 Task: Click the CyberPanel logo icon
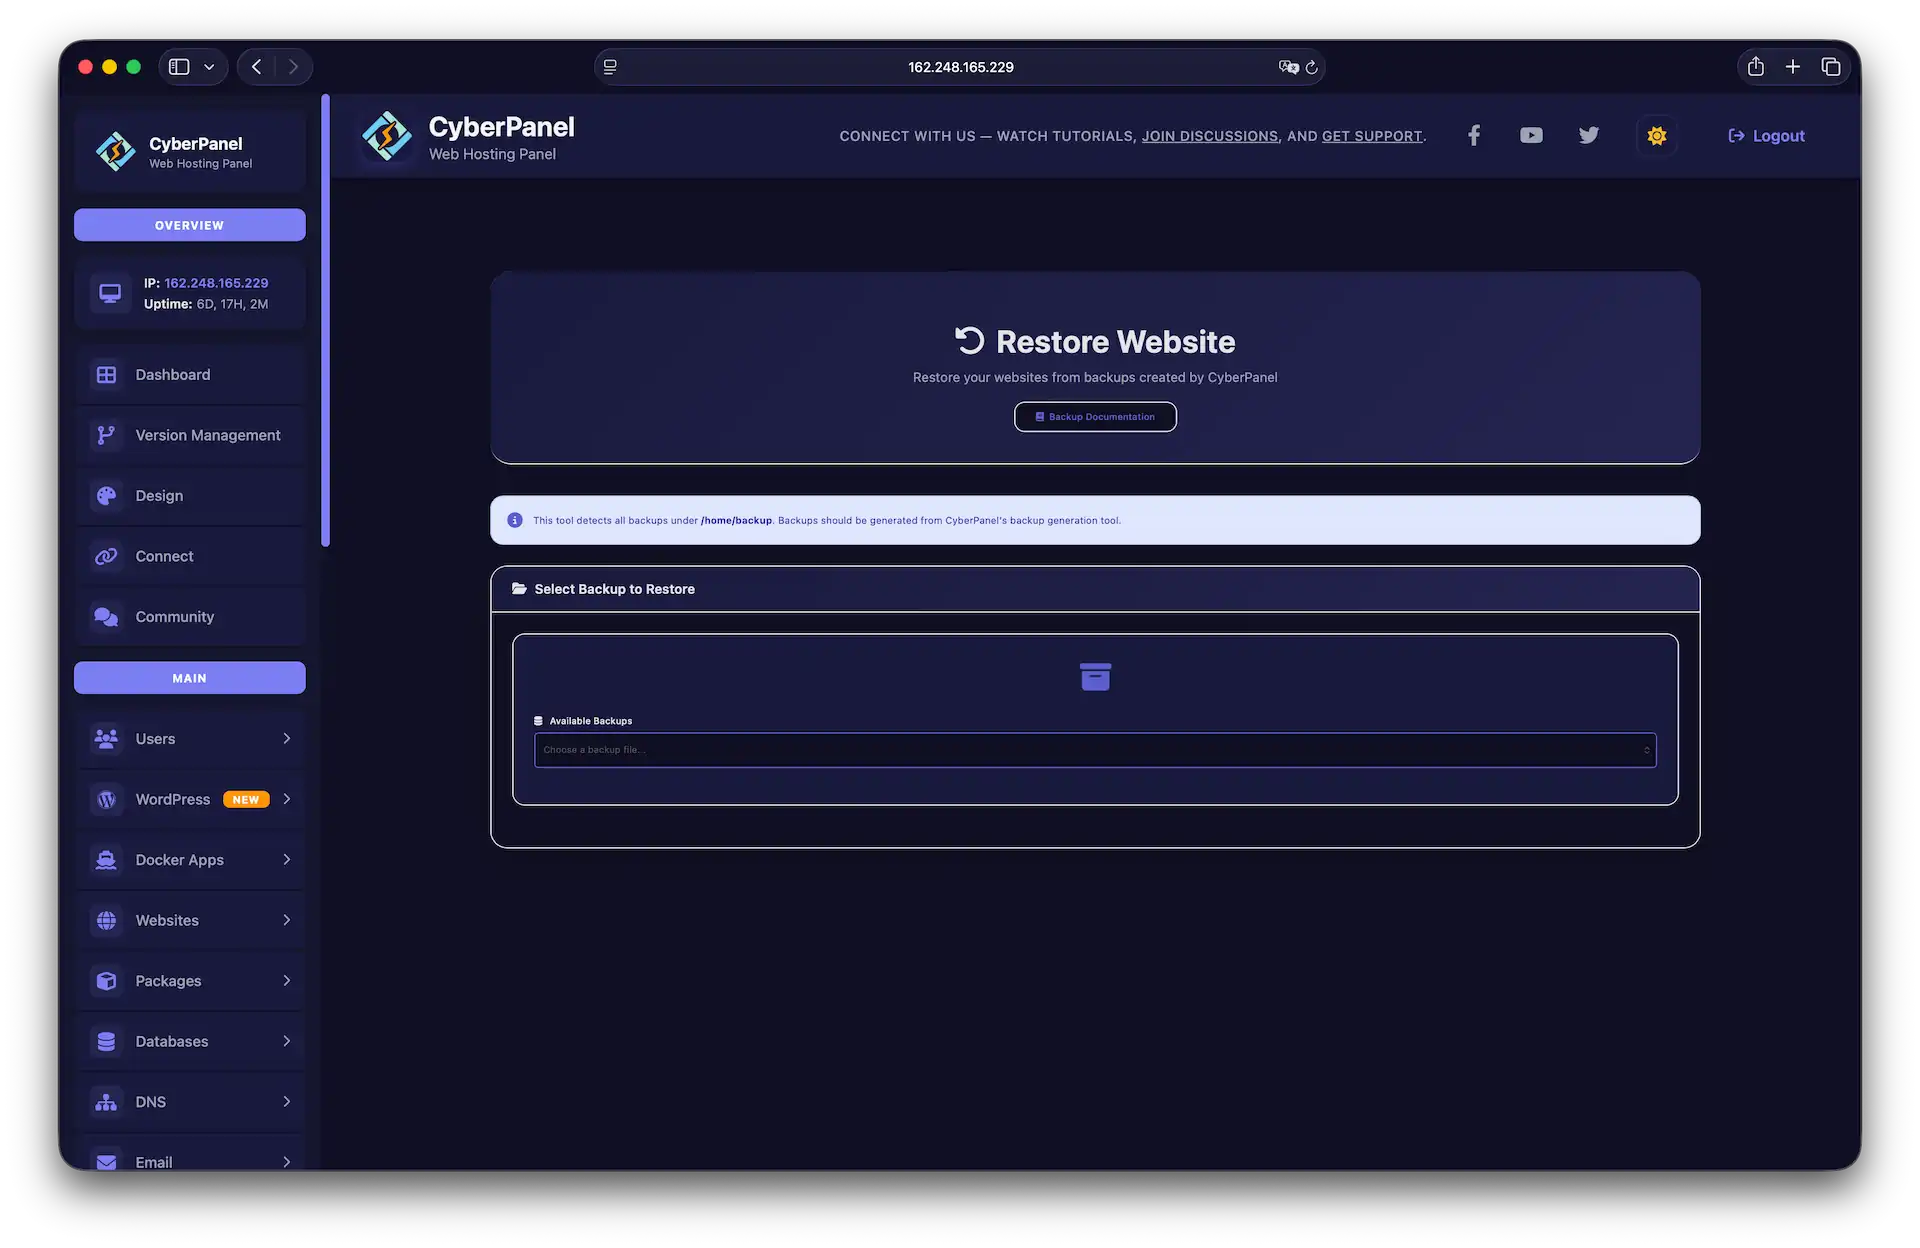pyautogui.click(x=115, y=151)
